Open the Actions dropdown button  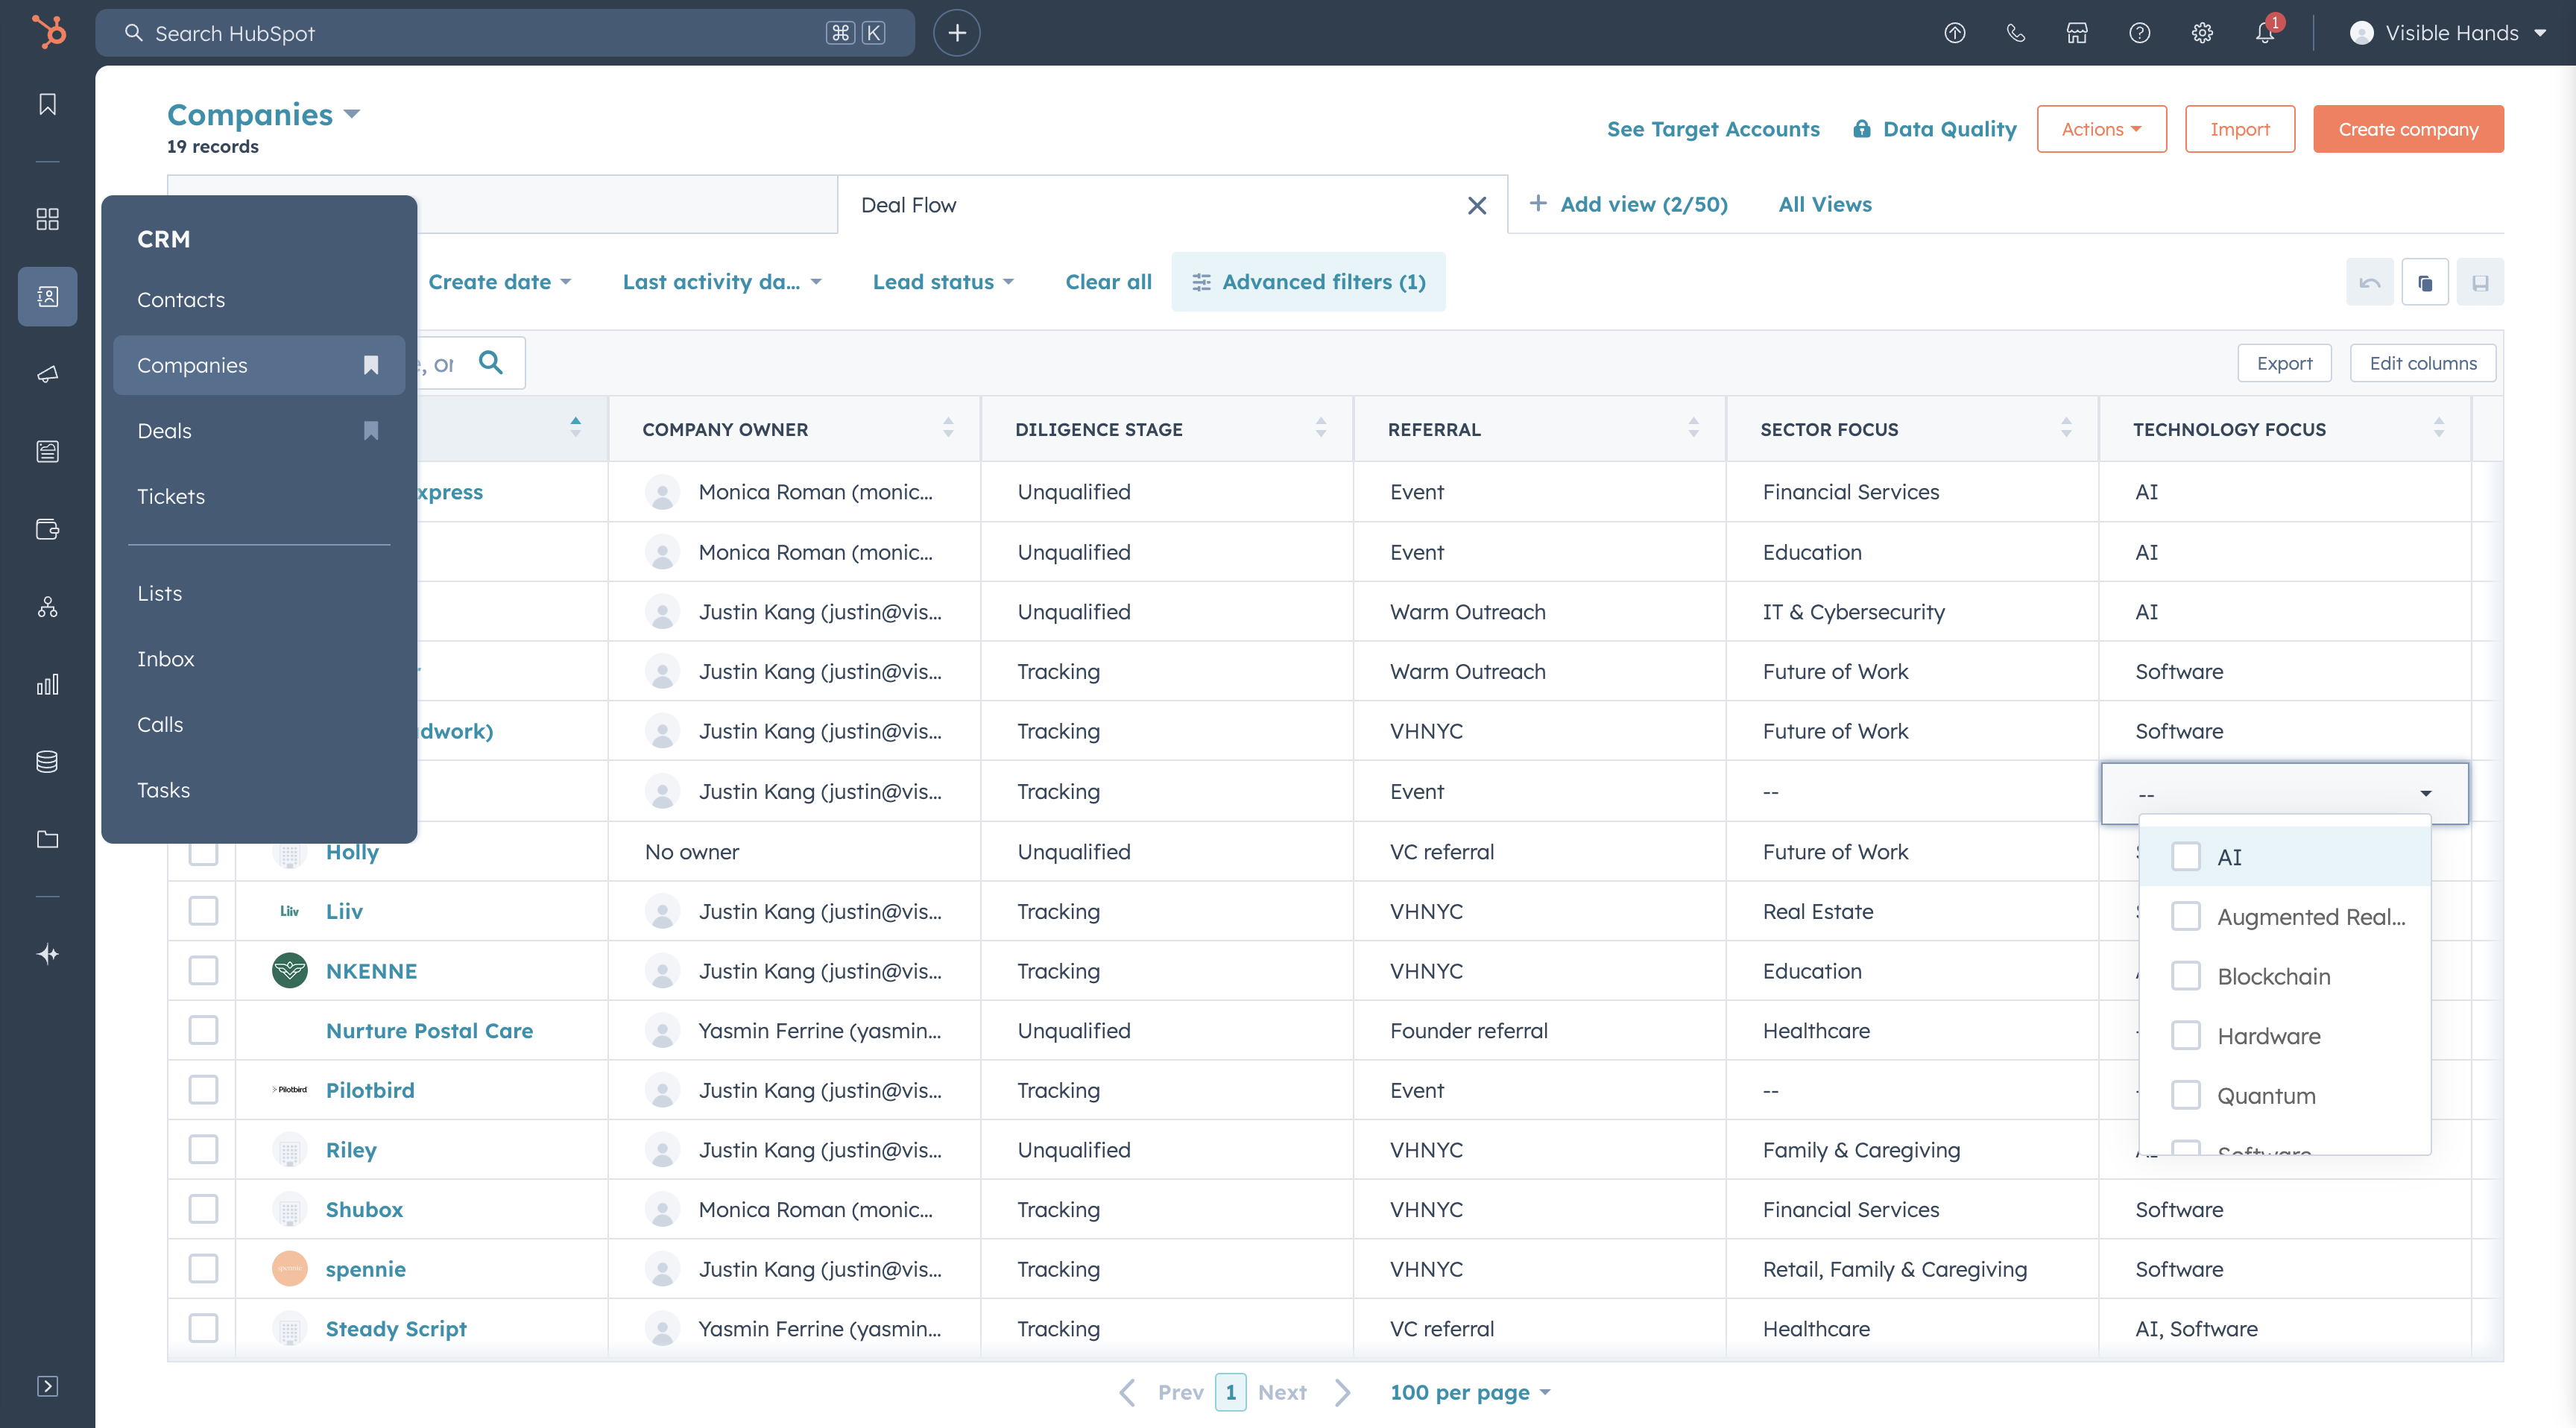tap(2101, 129)
